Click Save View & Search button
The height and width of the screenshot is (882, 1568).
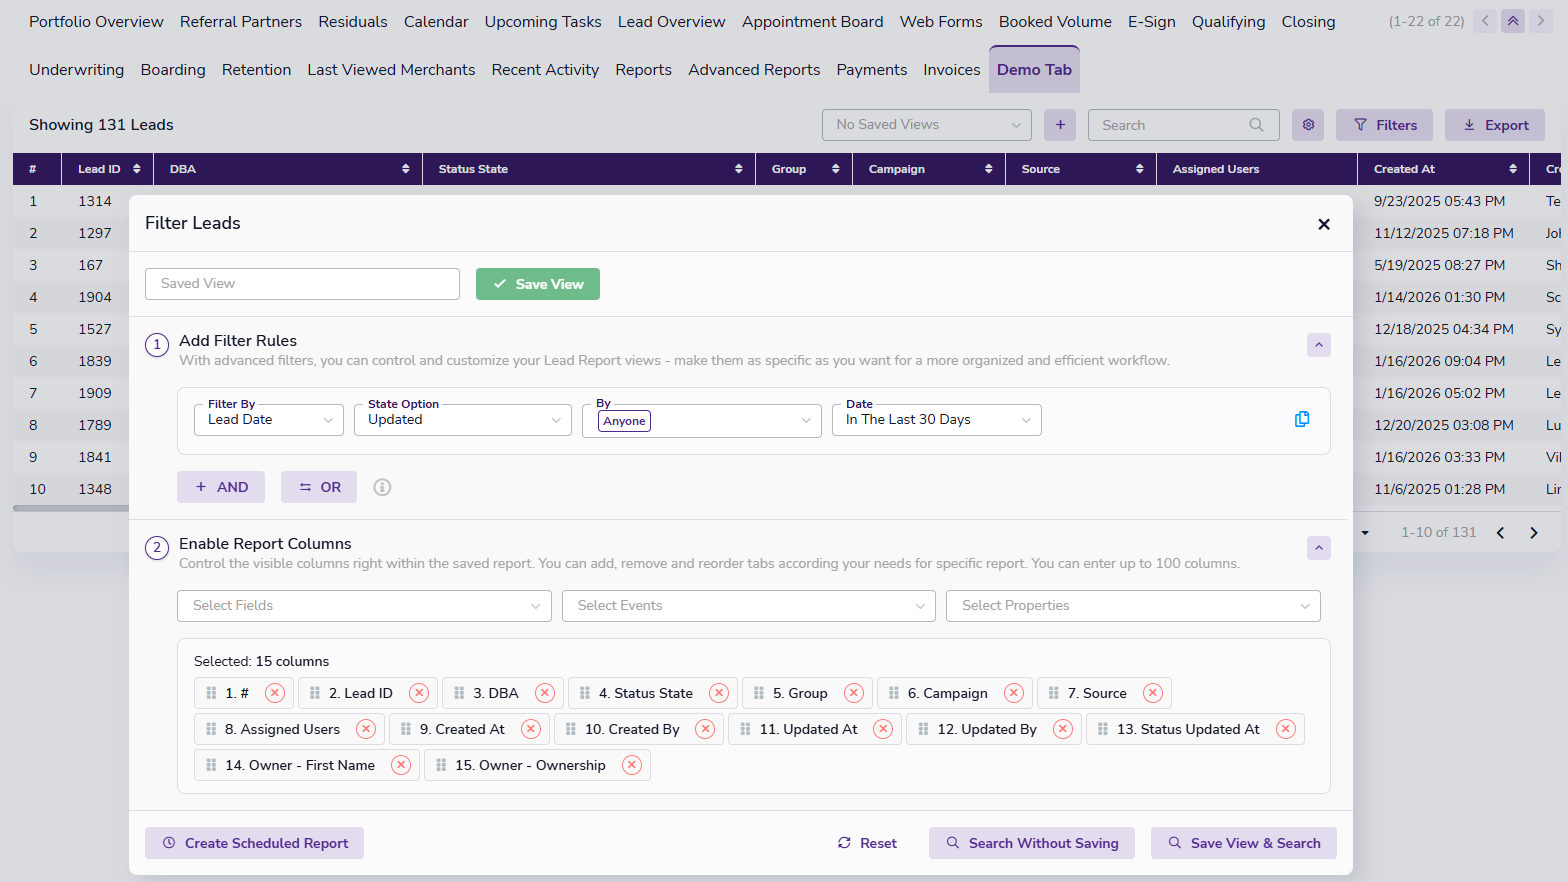click(x=1243, y=843)
